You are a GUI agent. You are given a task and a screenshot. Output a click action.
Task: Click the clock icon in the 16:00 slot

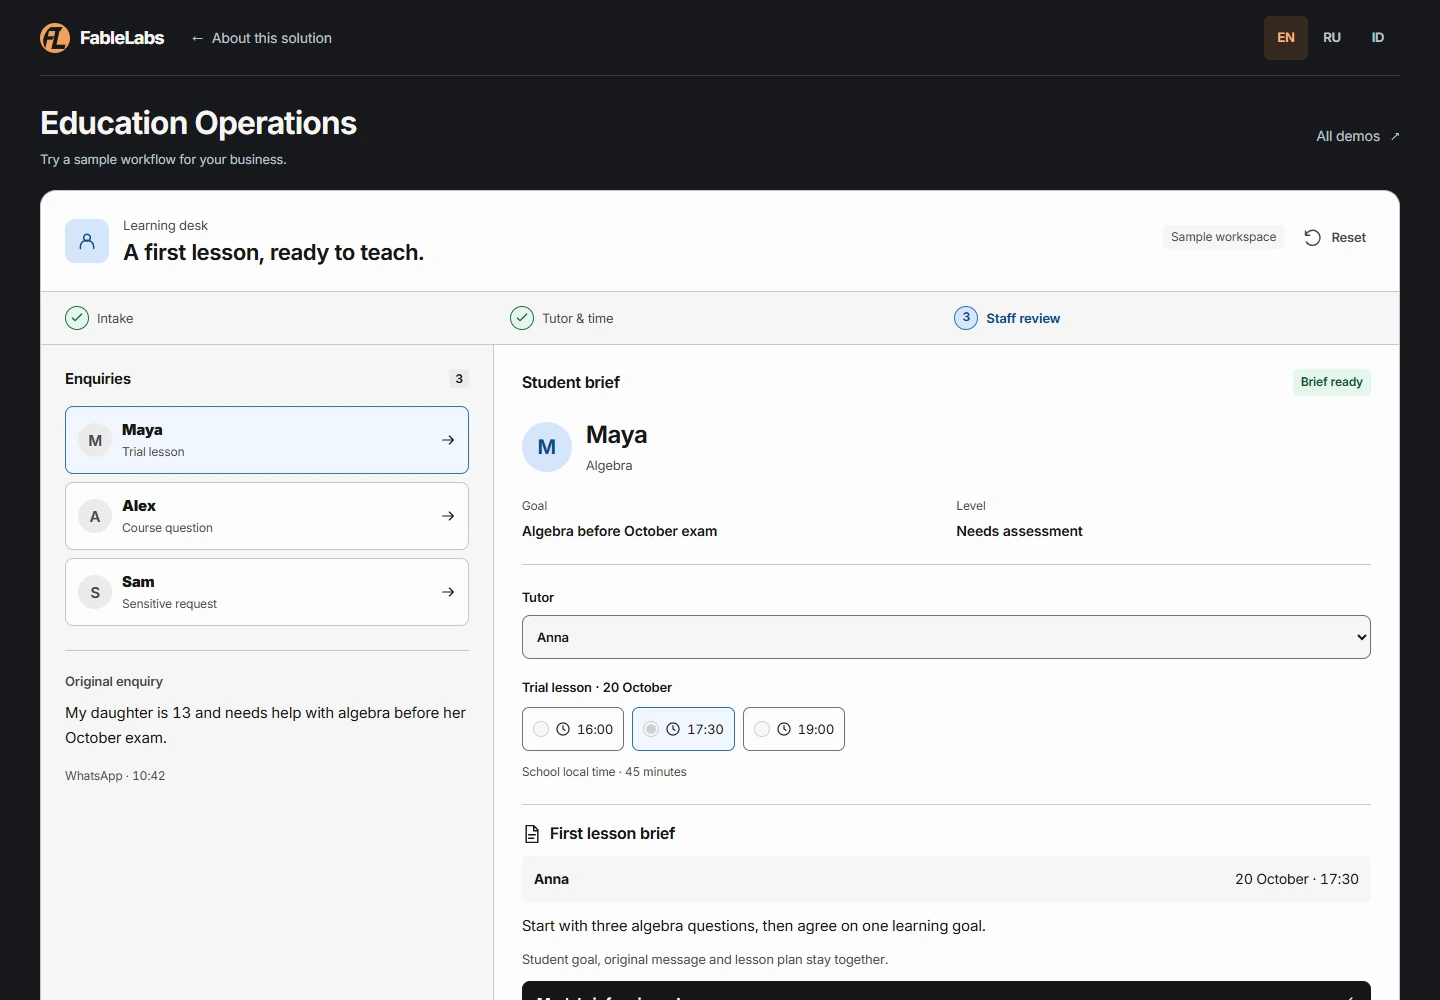coord(563,729)
